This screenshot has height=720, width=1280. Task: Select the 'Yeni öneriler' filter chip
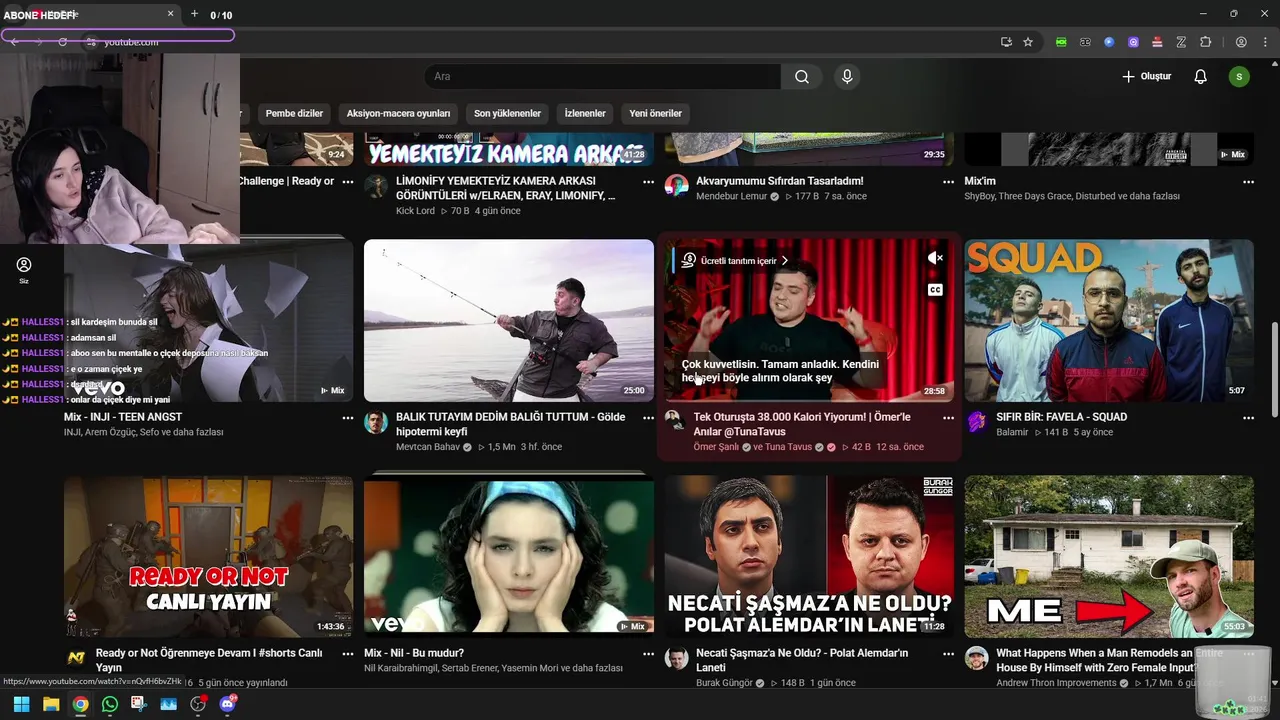[655, 114]
